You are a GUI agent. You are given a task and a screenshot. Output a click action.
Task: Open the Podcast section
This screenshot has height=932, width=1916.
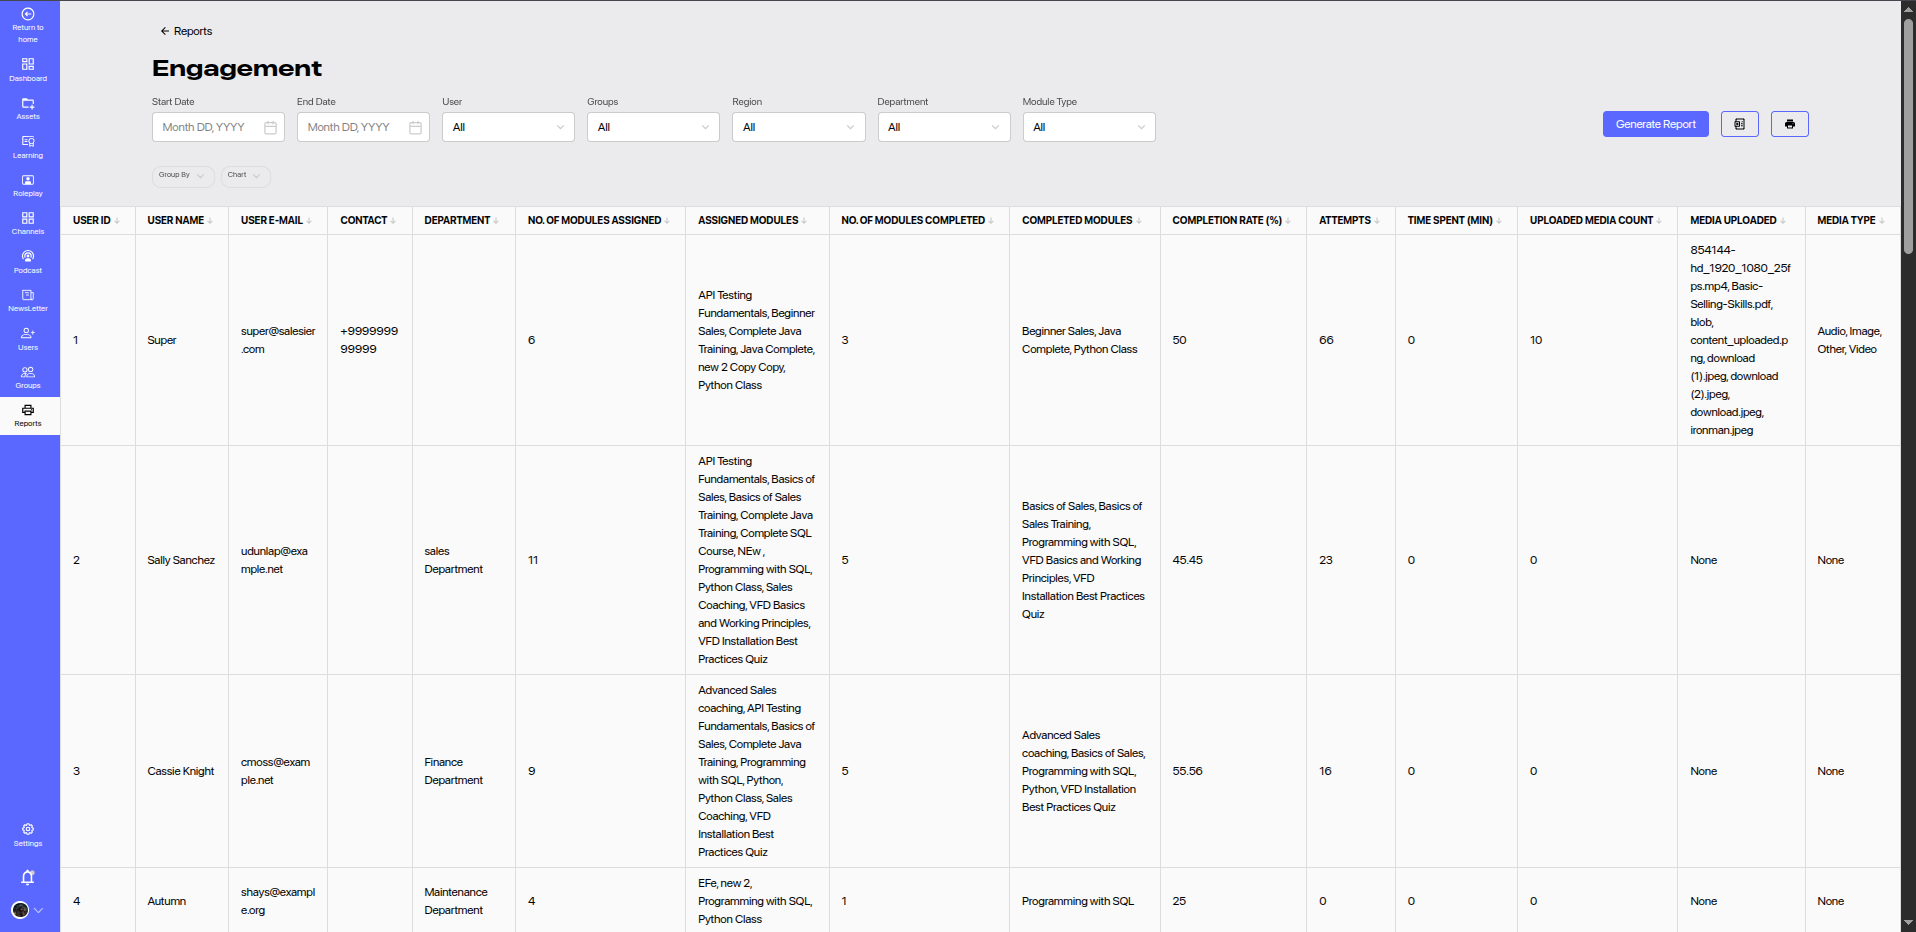pyautogui.click(x=28, y=262)
